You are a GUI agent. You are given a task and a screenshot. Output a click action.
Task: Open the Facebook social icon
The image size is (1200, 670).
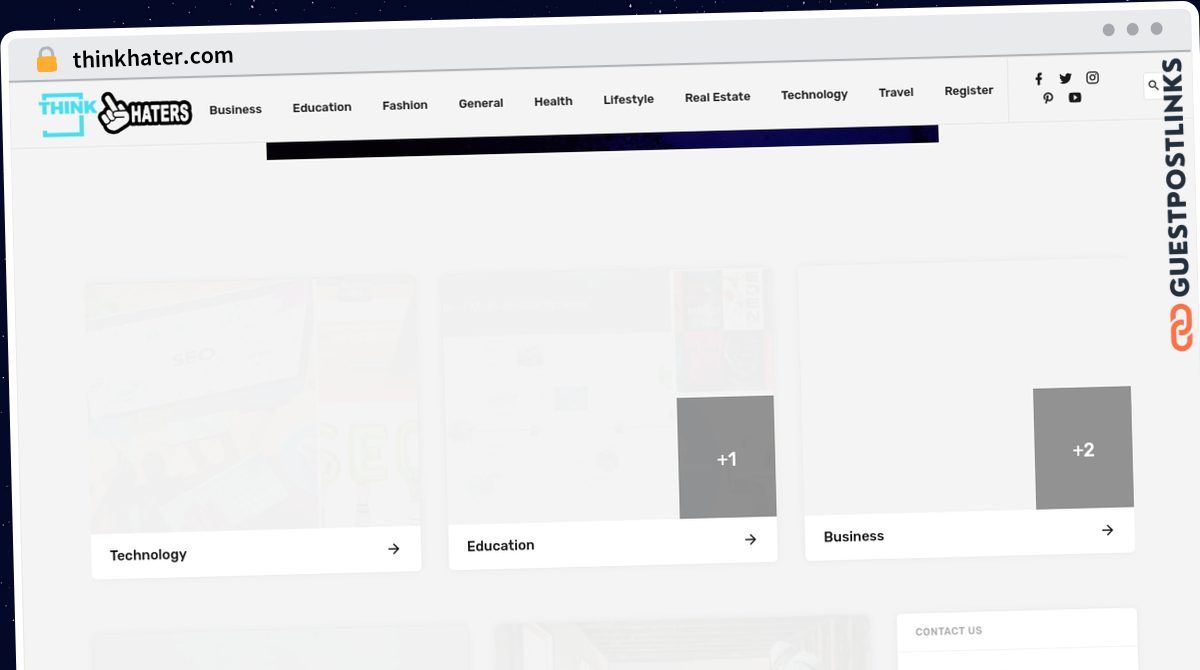(x=1038, y=79)
